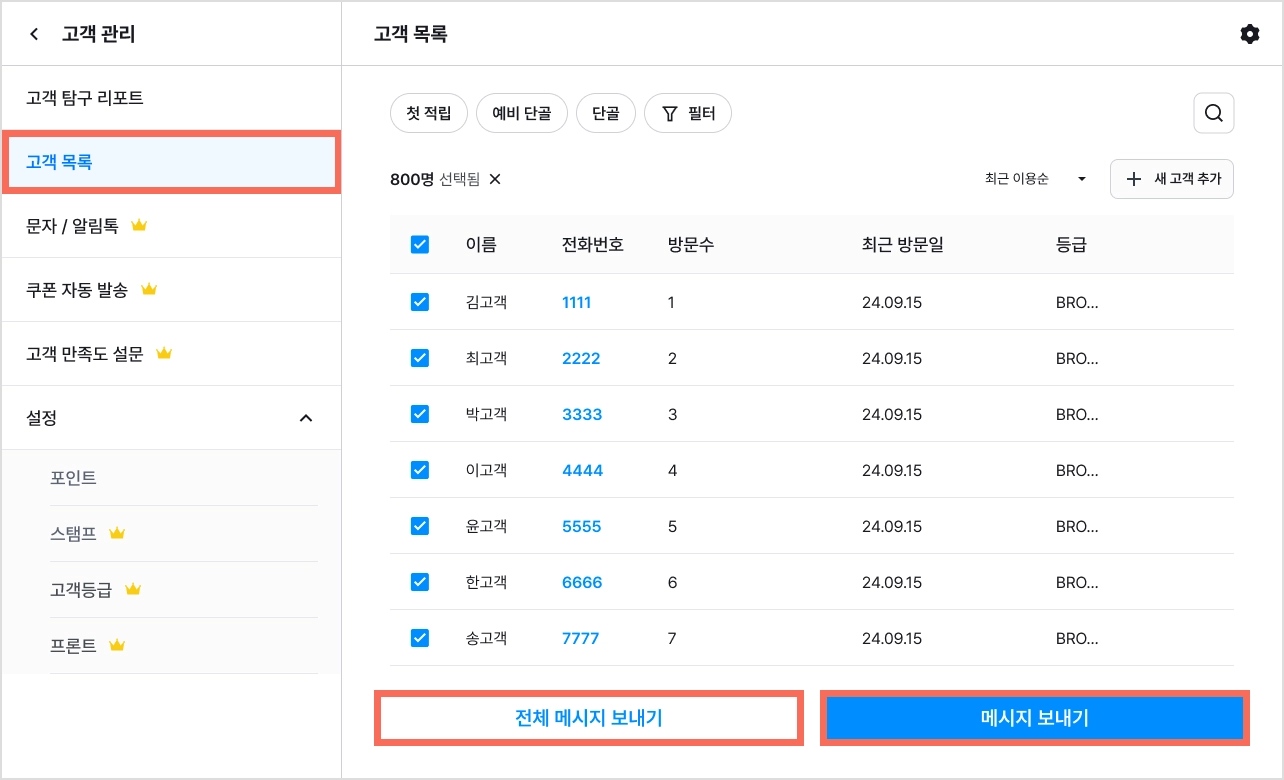Open the 최근 이용순 sort dropdown
The image size is (1284, 780).
click(x=1035, y=179)
